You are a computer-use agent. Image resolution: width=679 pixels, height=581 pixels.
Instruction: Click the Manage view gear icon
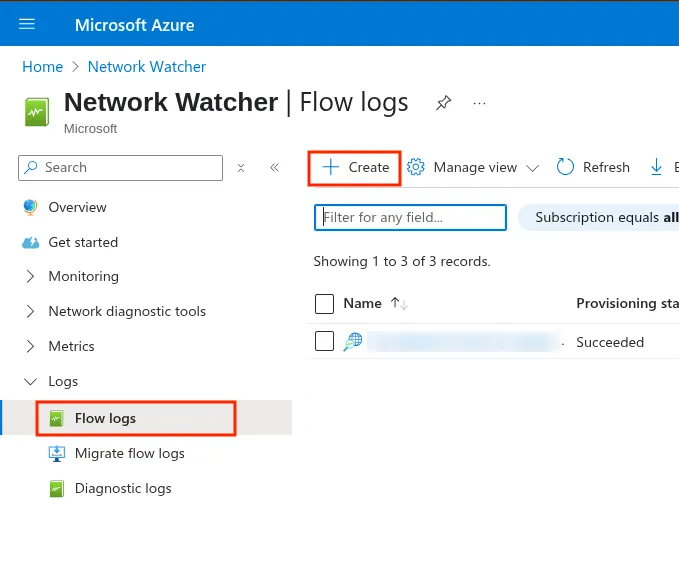[416, 167]
